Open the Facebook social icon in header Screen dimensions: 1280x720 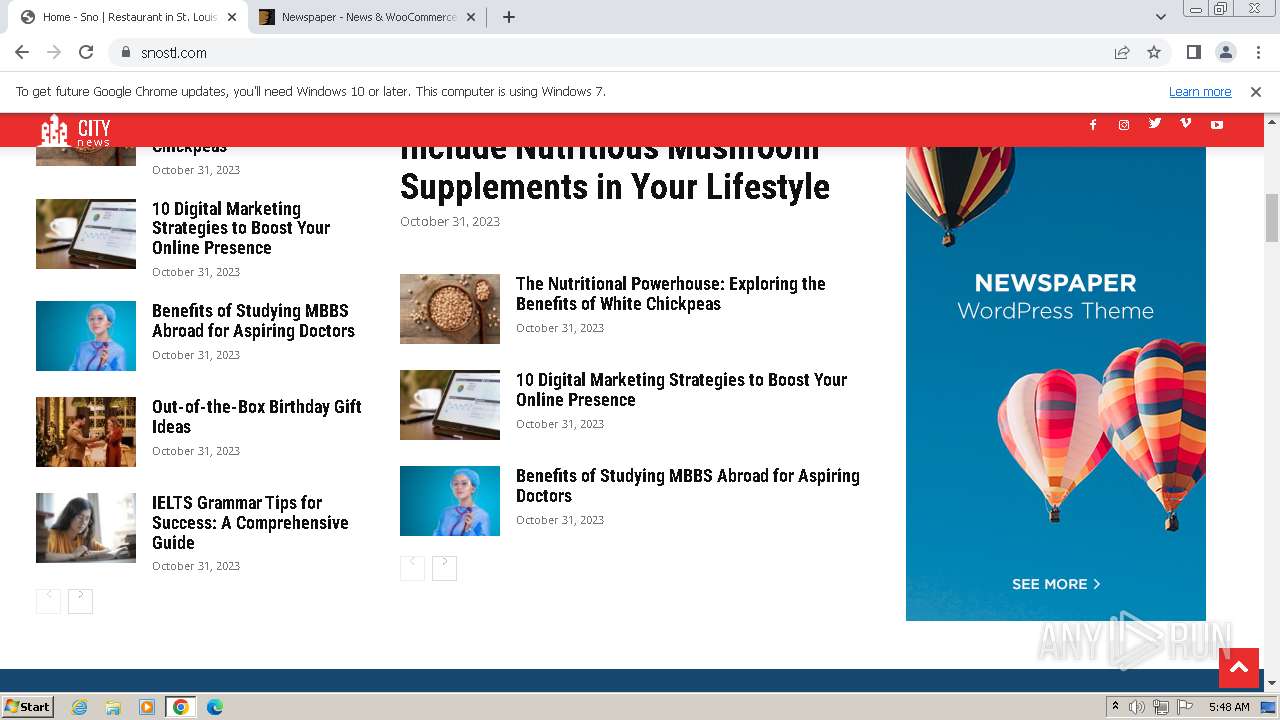pyautogui.click(x=1093, y=125)
